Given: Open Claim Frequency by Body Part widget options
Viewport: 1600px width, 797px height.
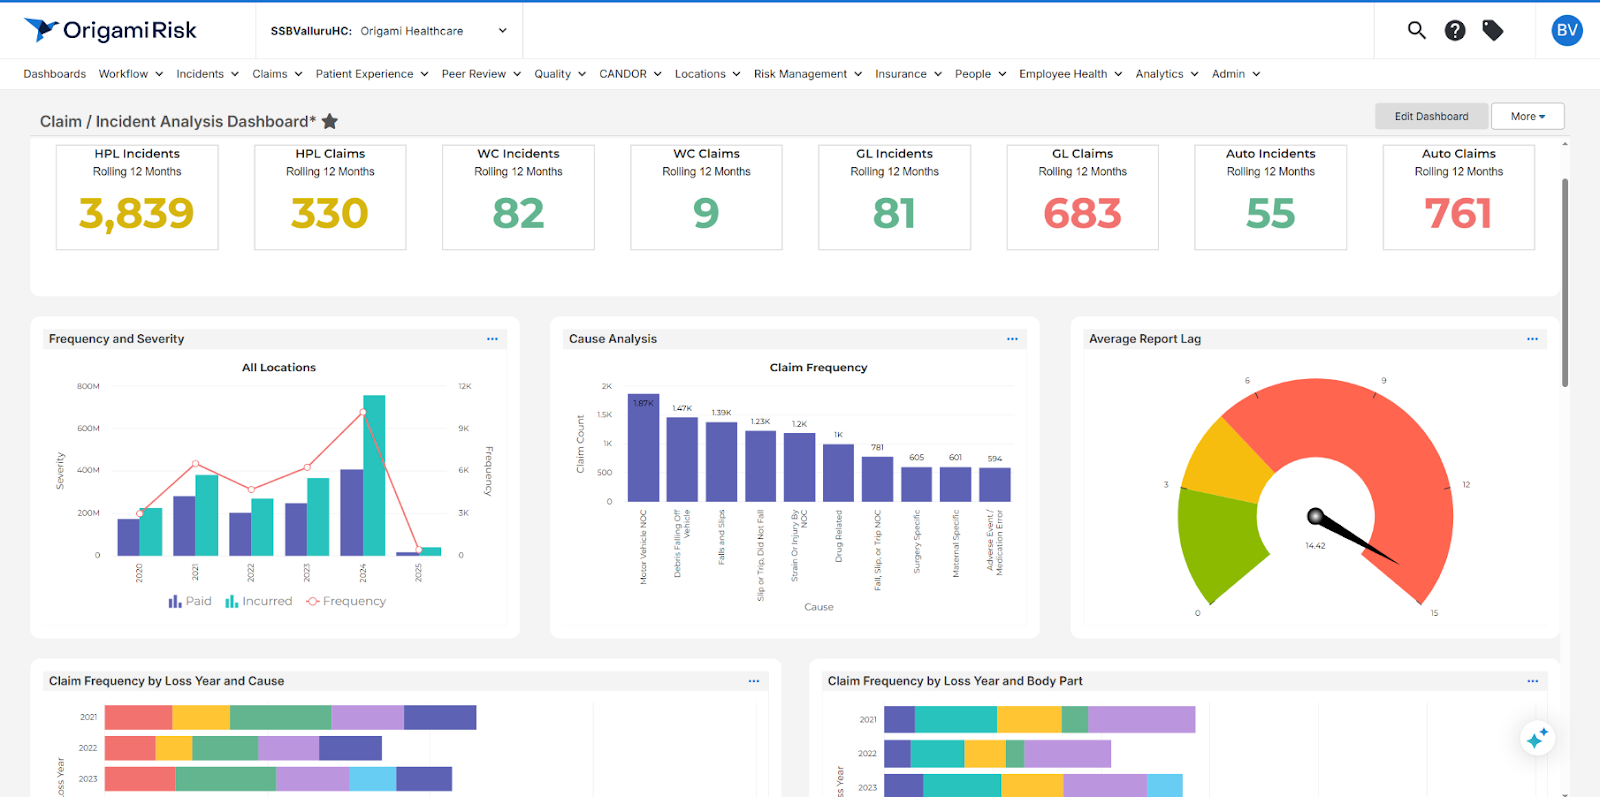Looking at the screenshot, I should (1532, 681).
